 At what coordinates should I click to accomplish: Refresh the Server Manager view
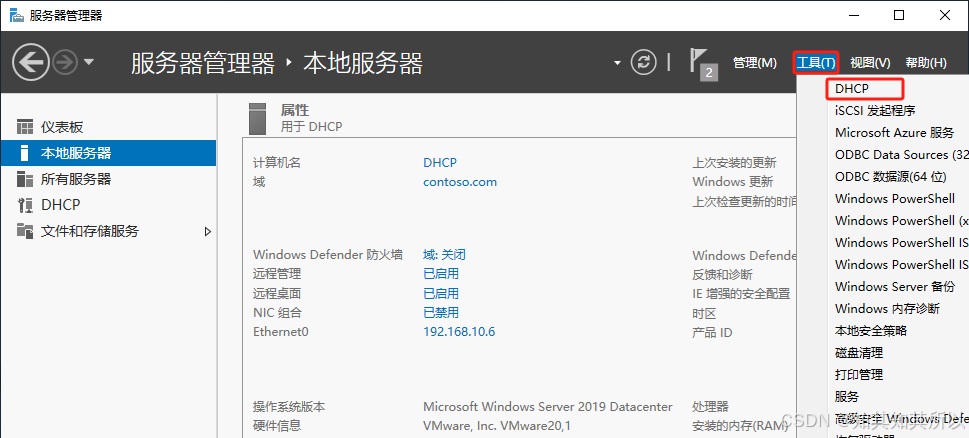643,62
